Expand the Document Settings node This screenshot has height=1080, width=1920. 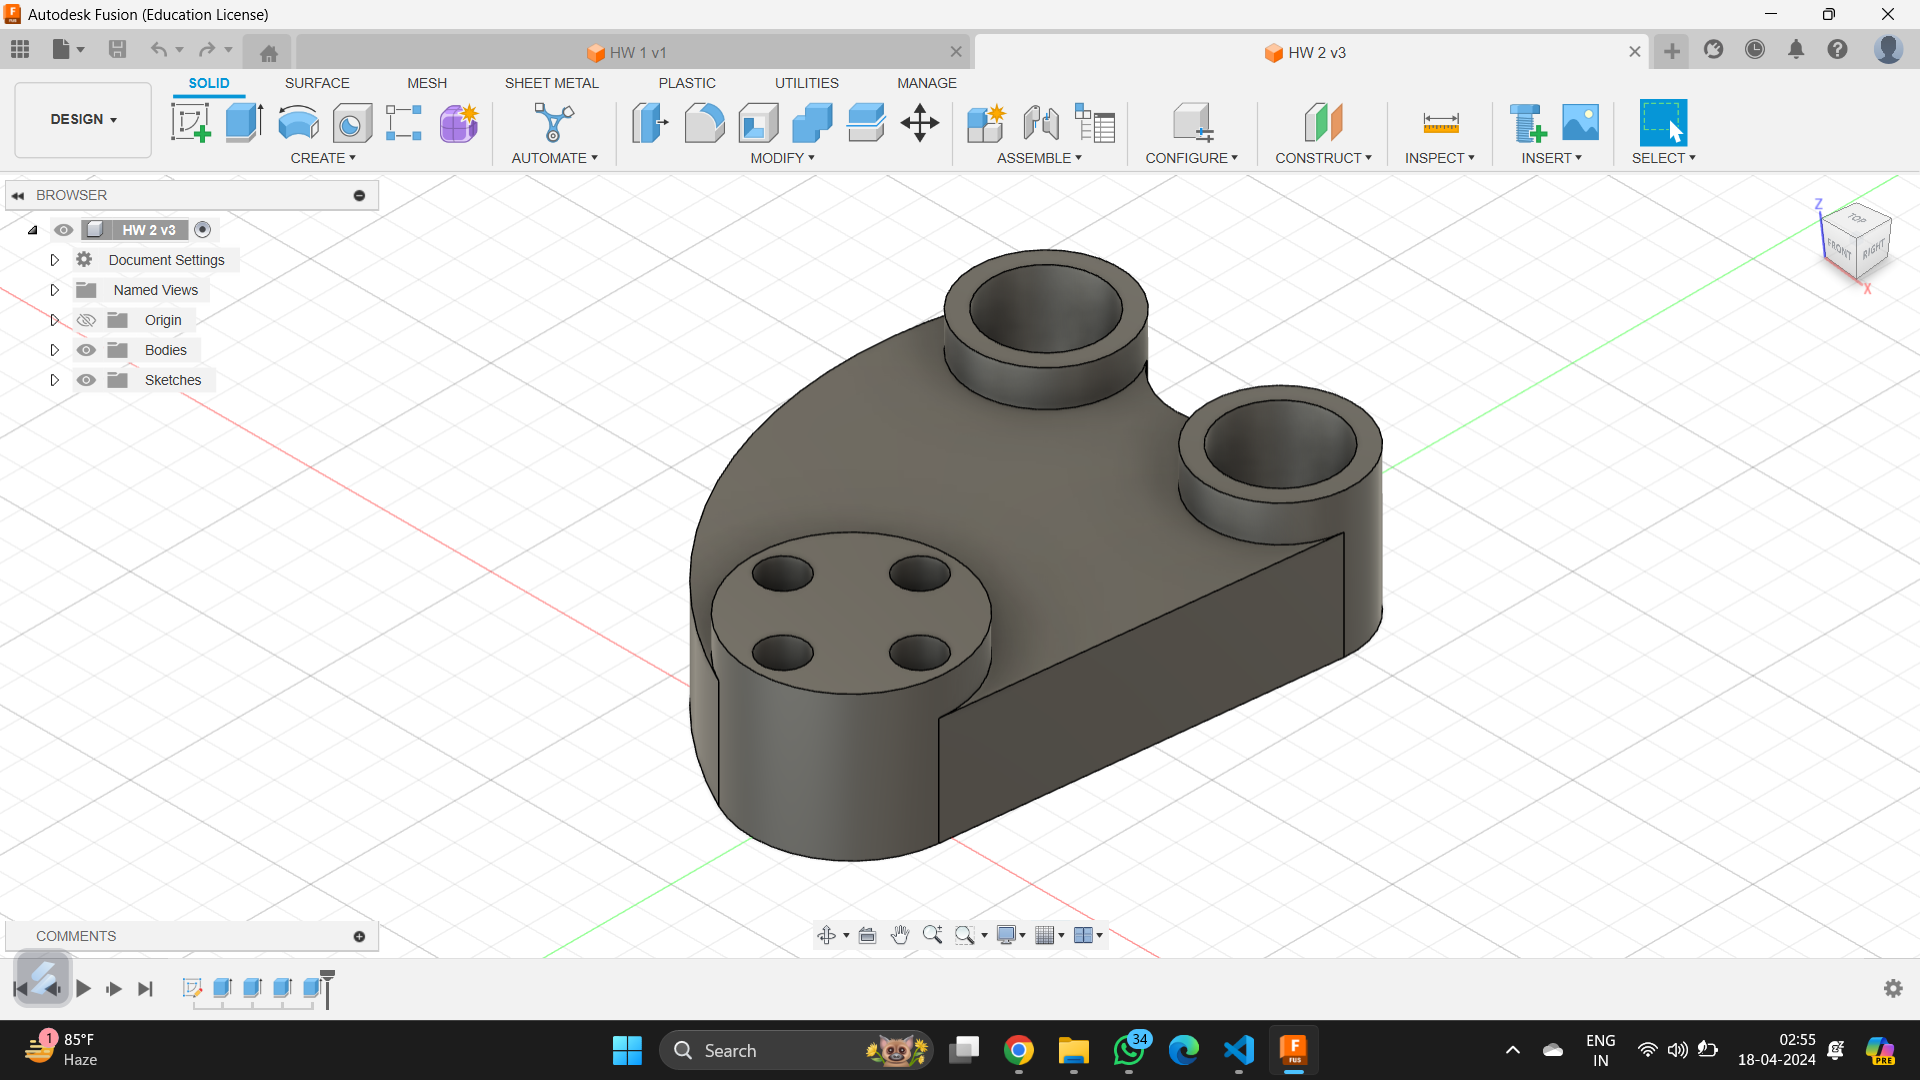point(55,260)
